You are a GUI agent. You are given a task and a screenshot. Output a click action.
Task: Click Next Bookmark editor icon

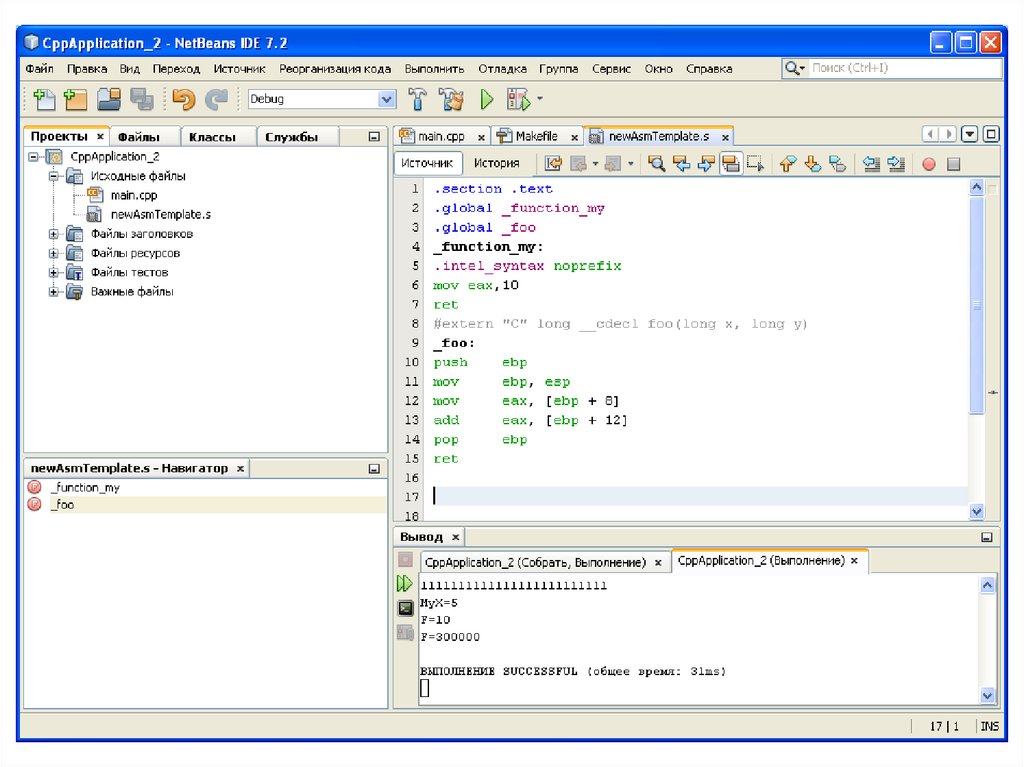pyautogui.click(x=812, y=163)
